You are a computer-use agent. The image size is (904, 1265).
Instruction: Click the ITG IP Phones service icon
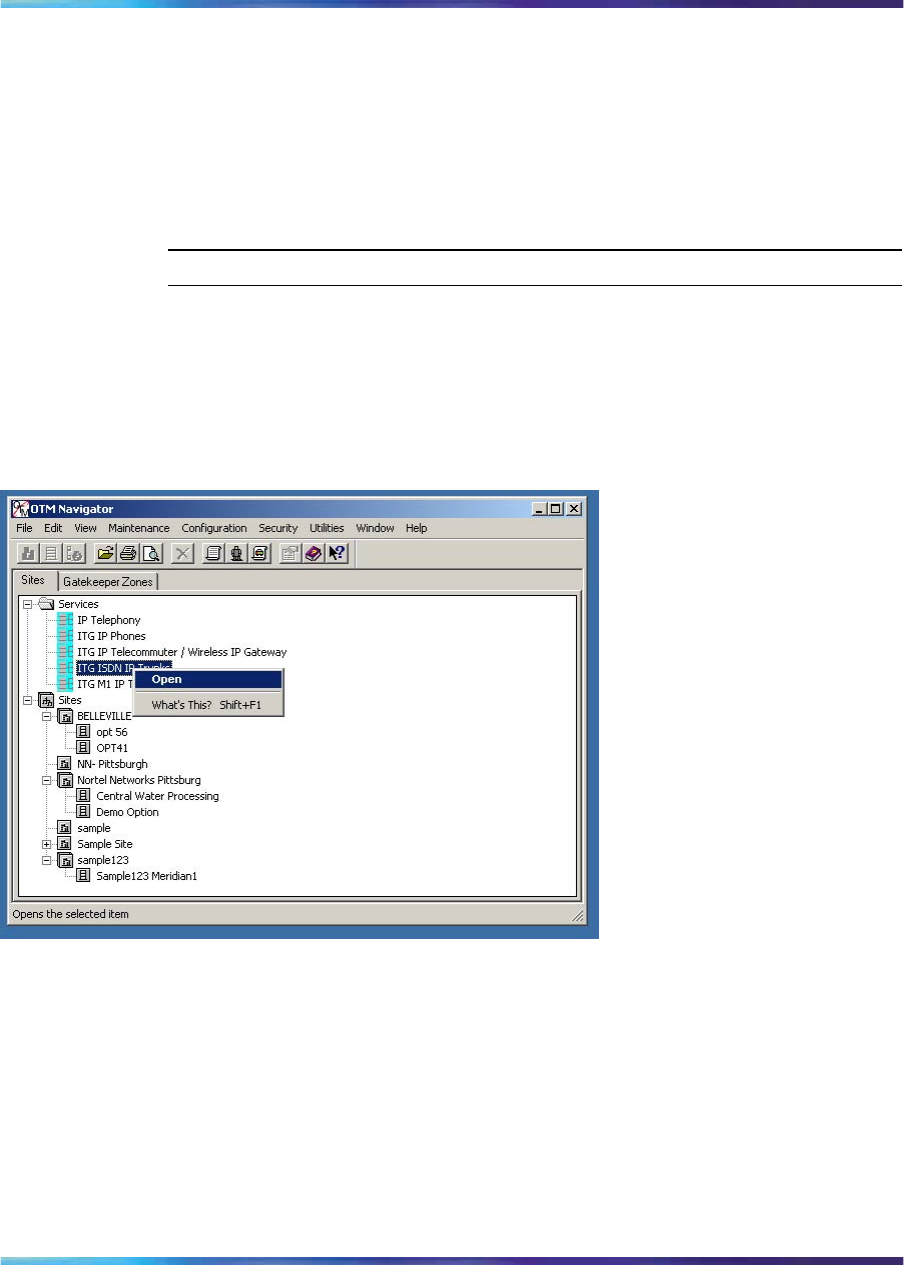65,636
